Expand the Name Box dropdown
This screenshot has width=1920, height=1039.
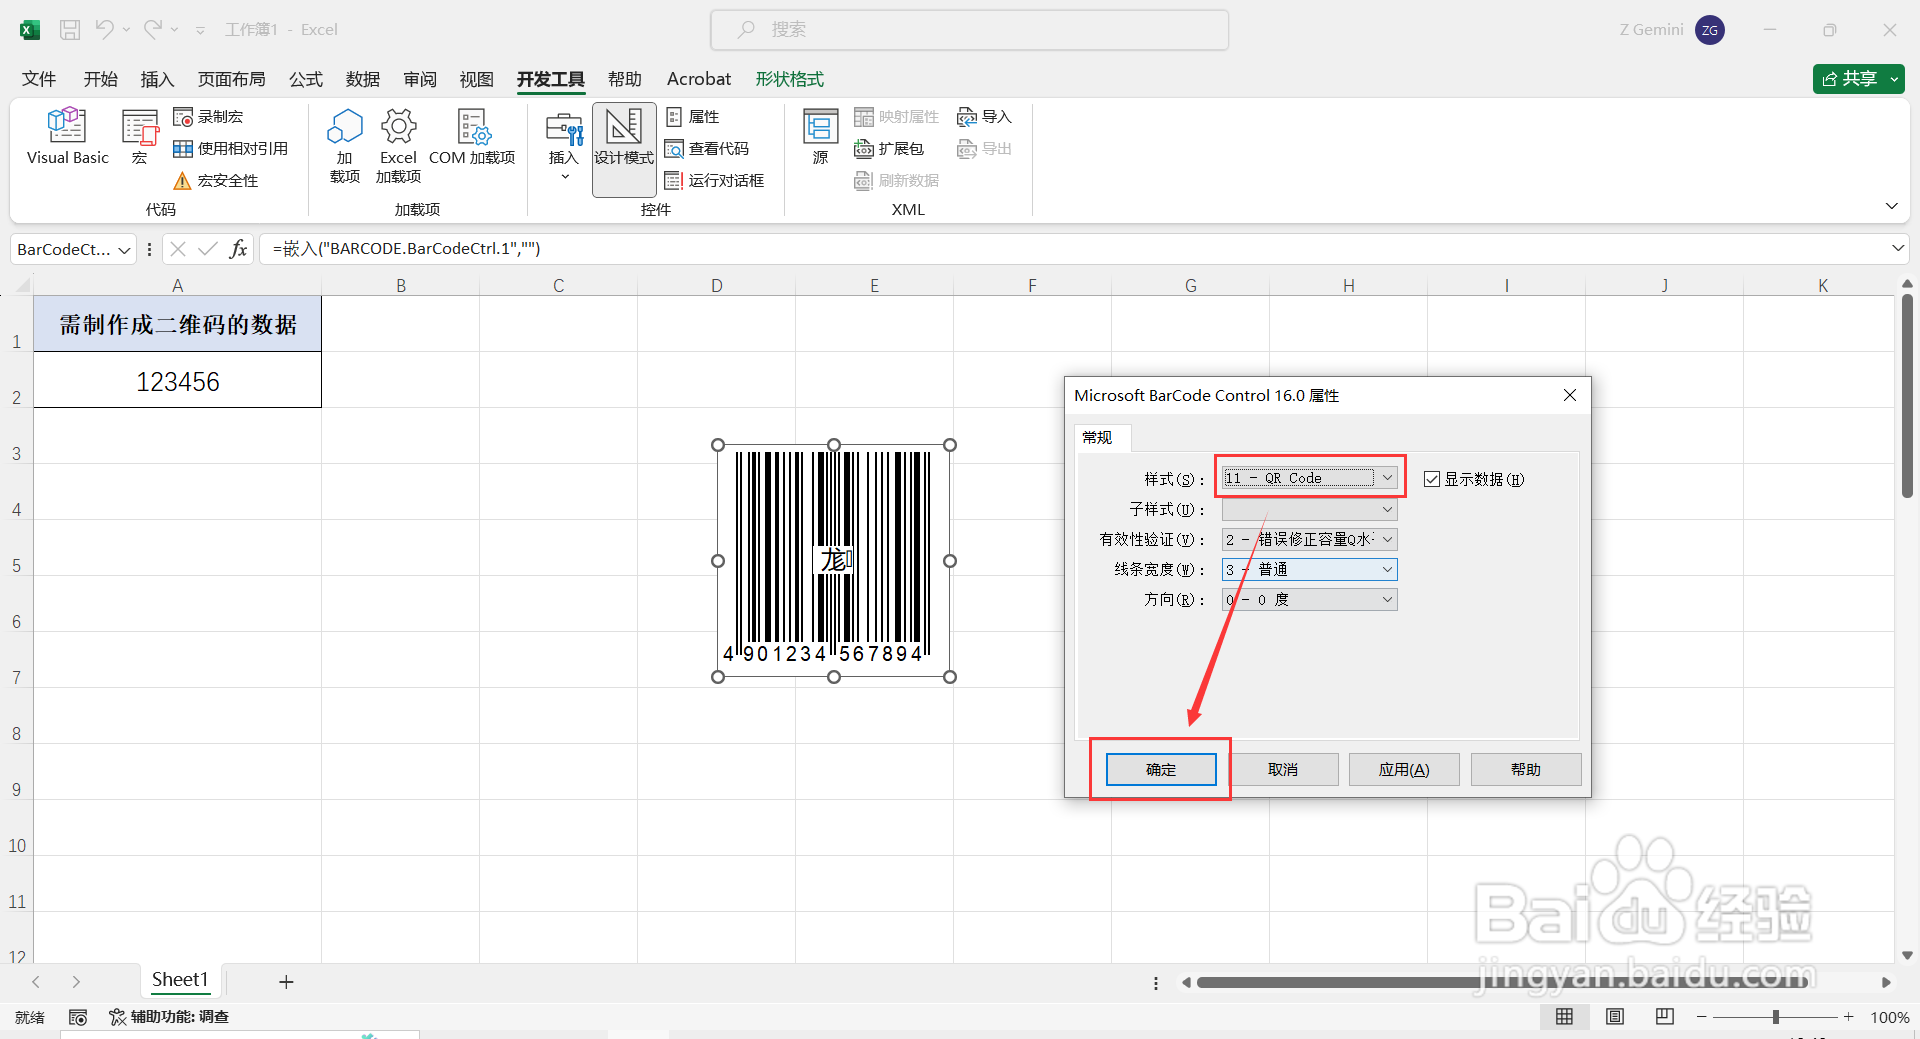[x=125, y=250]
